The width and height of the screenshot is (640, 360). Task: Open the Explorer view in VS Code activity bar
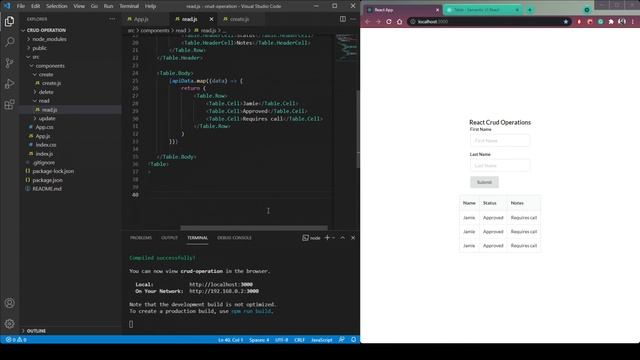click(x=9, y=21)
